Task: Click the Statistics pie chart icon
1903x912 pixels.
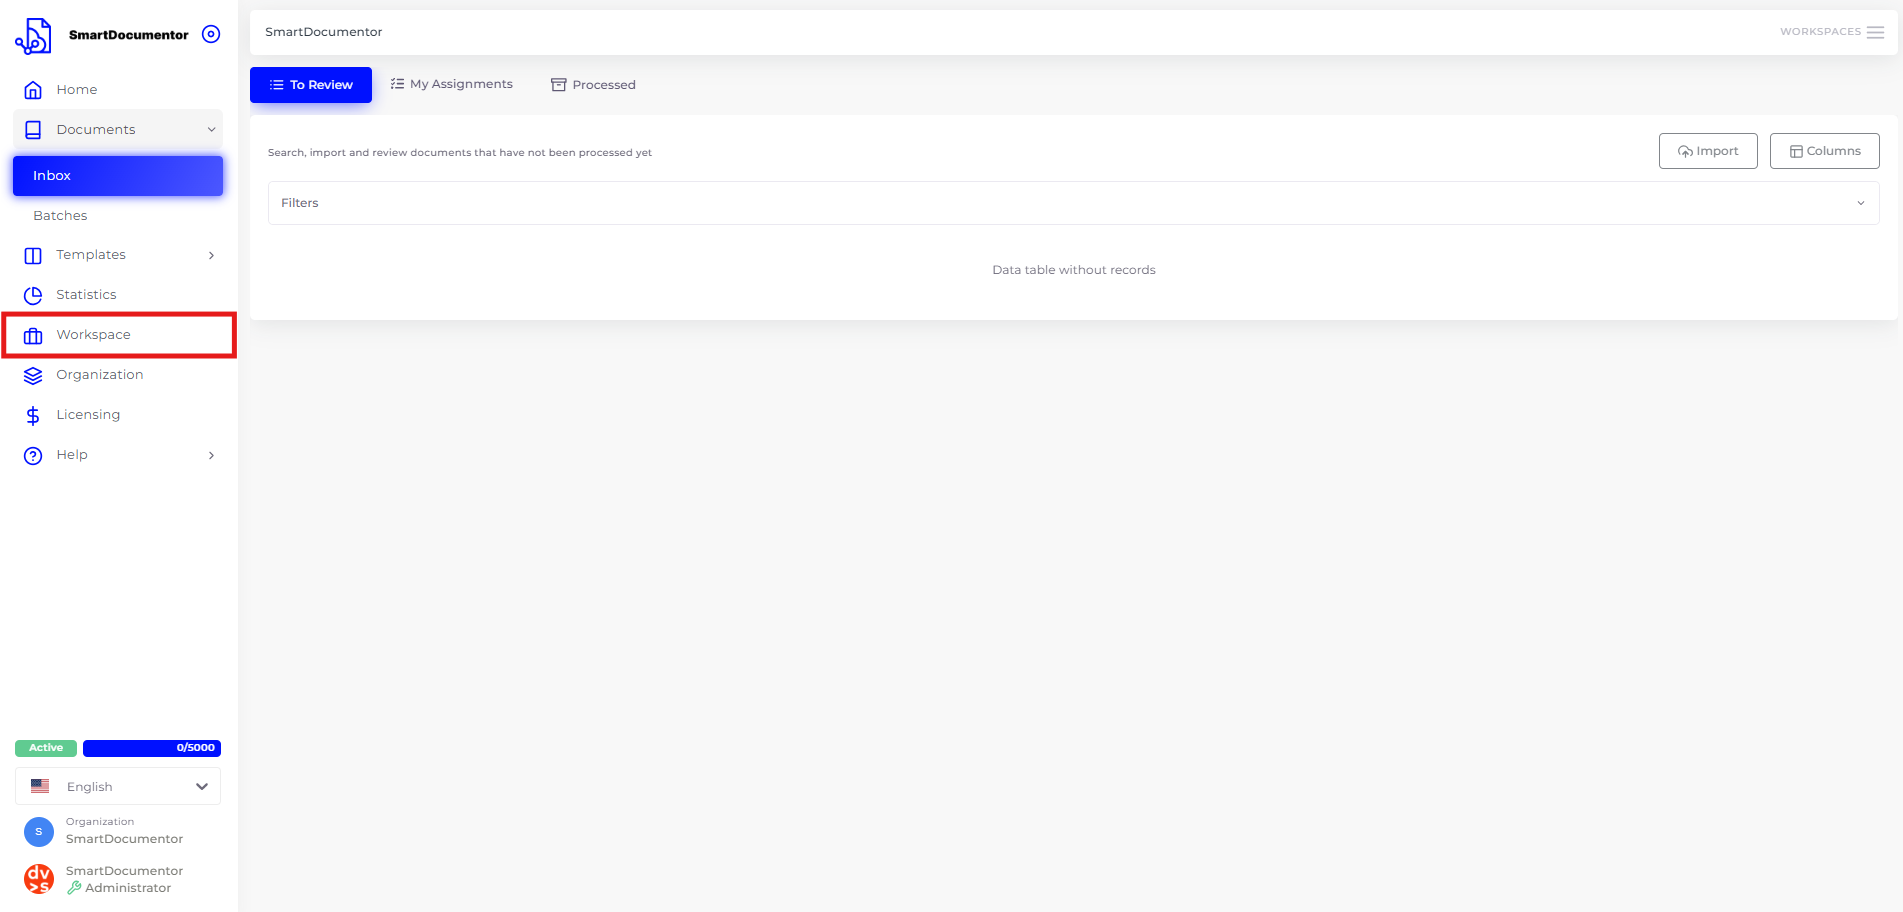Action: pos(33,295)
